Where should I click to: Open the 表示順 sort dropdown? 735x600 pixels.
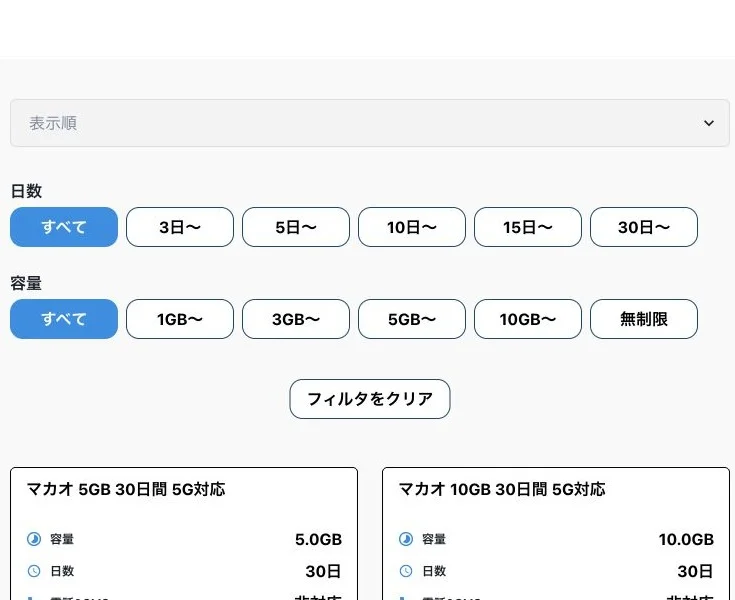tap(369, 123)
